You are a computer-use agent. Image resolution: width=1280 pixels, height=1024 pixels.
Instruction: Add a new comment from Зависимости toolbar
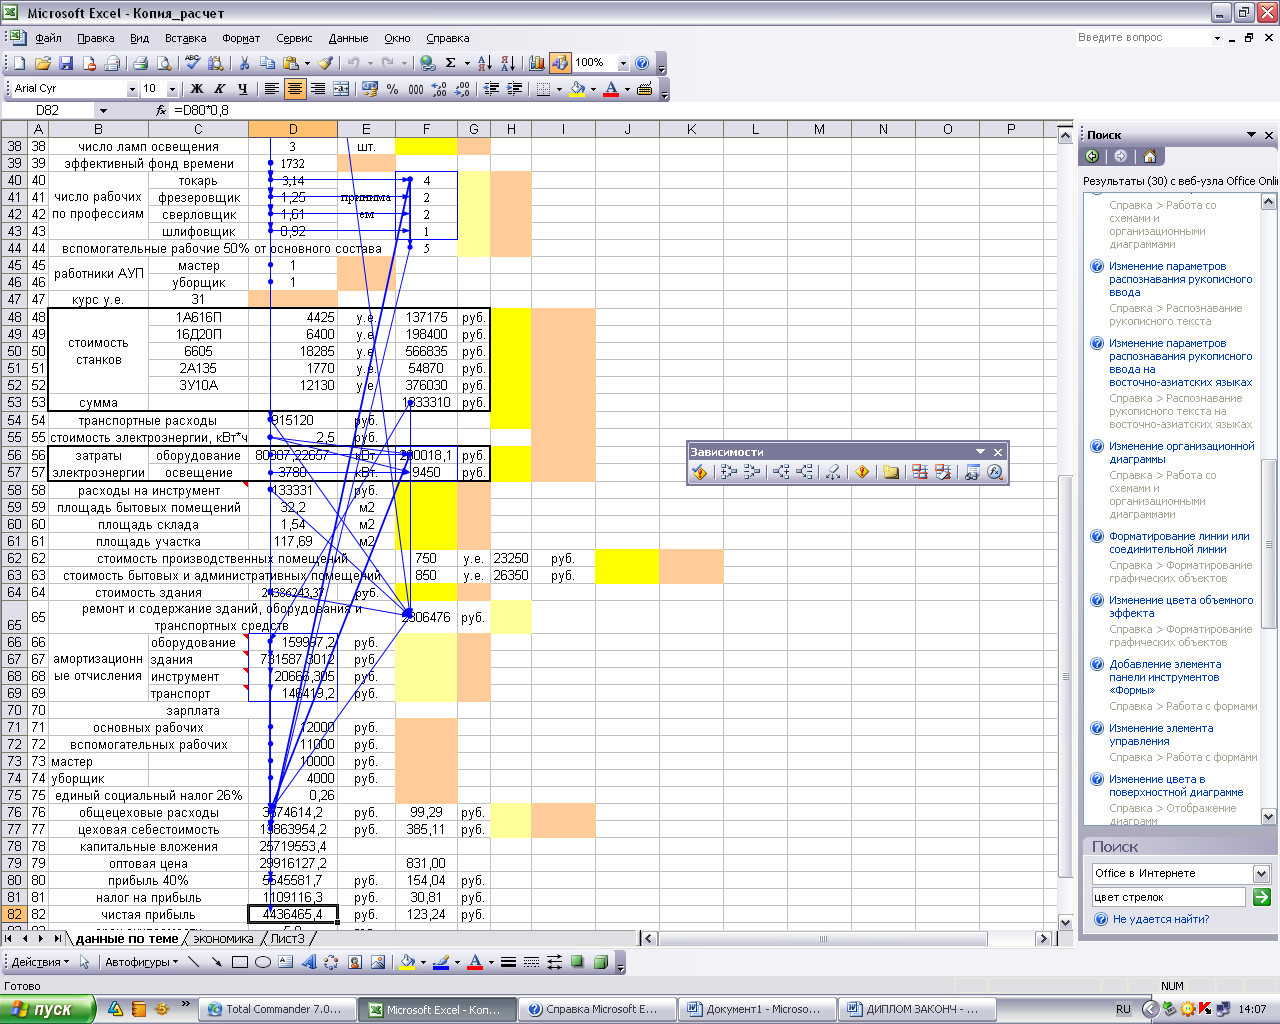point(891,472)
